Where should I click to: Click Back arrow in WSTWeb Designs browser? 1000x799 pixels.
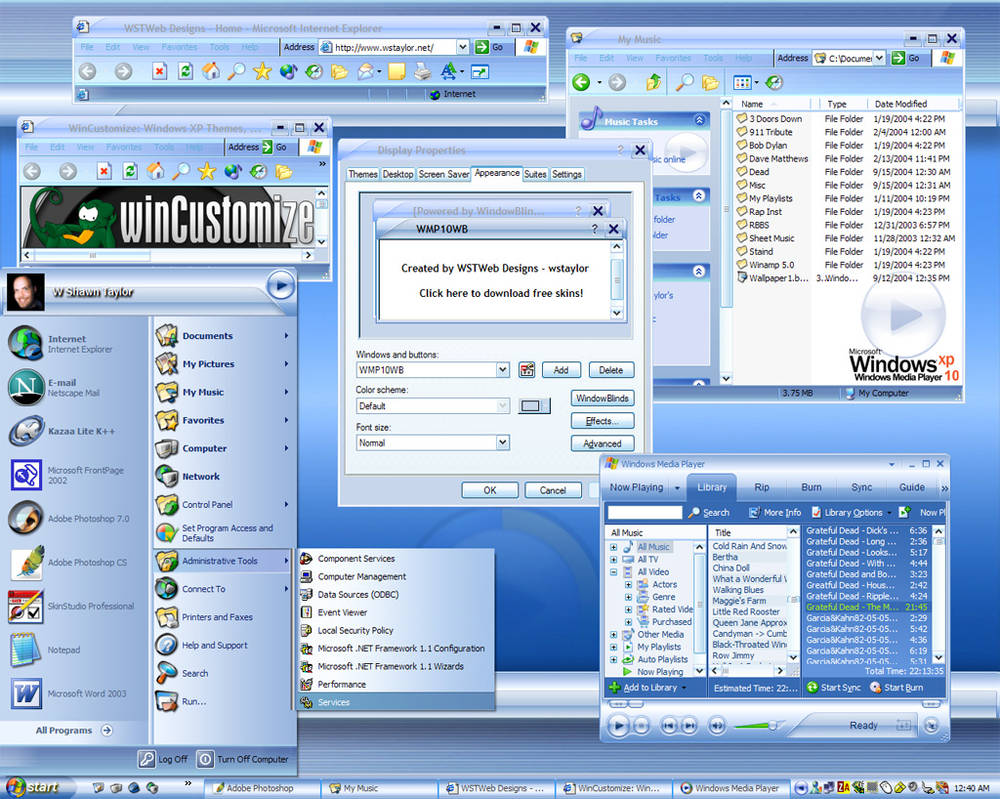click(x=88, y=71)
